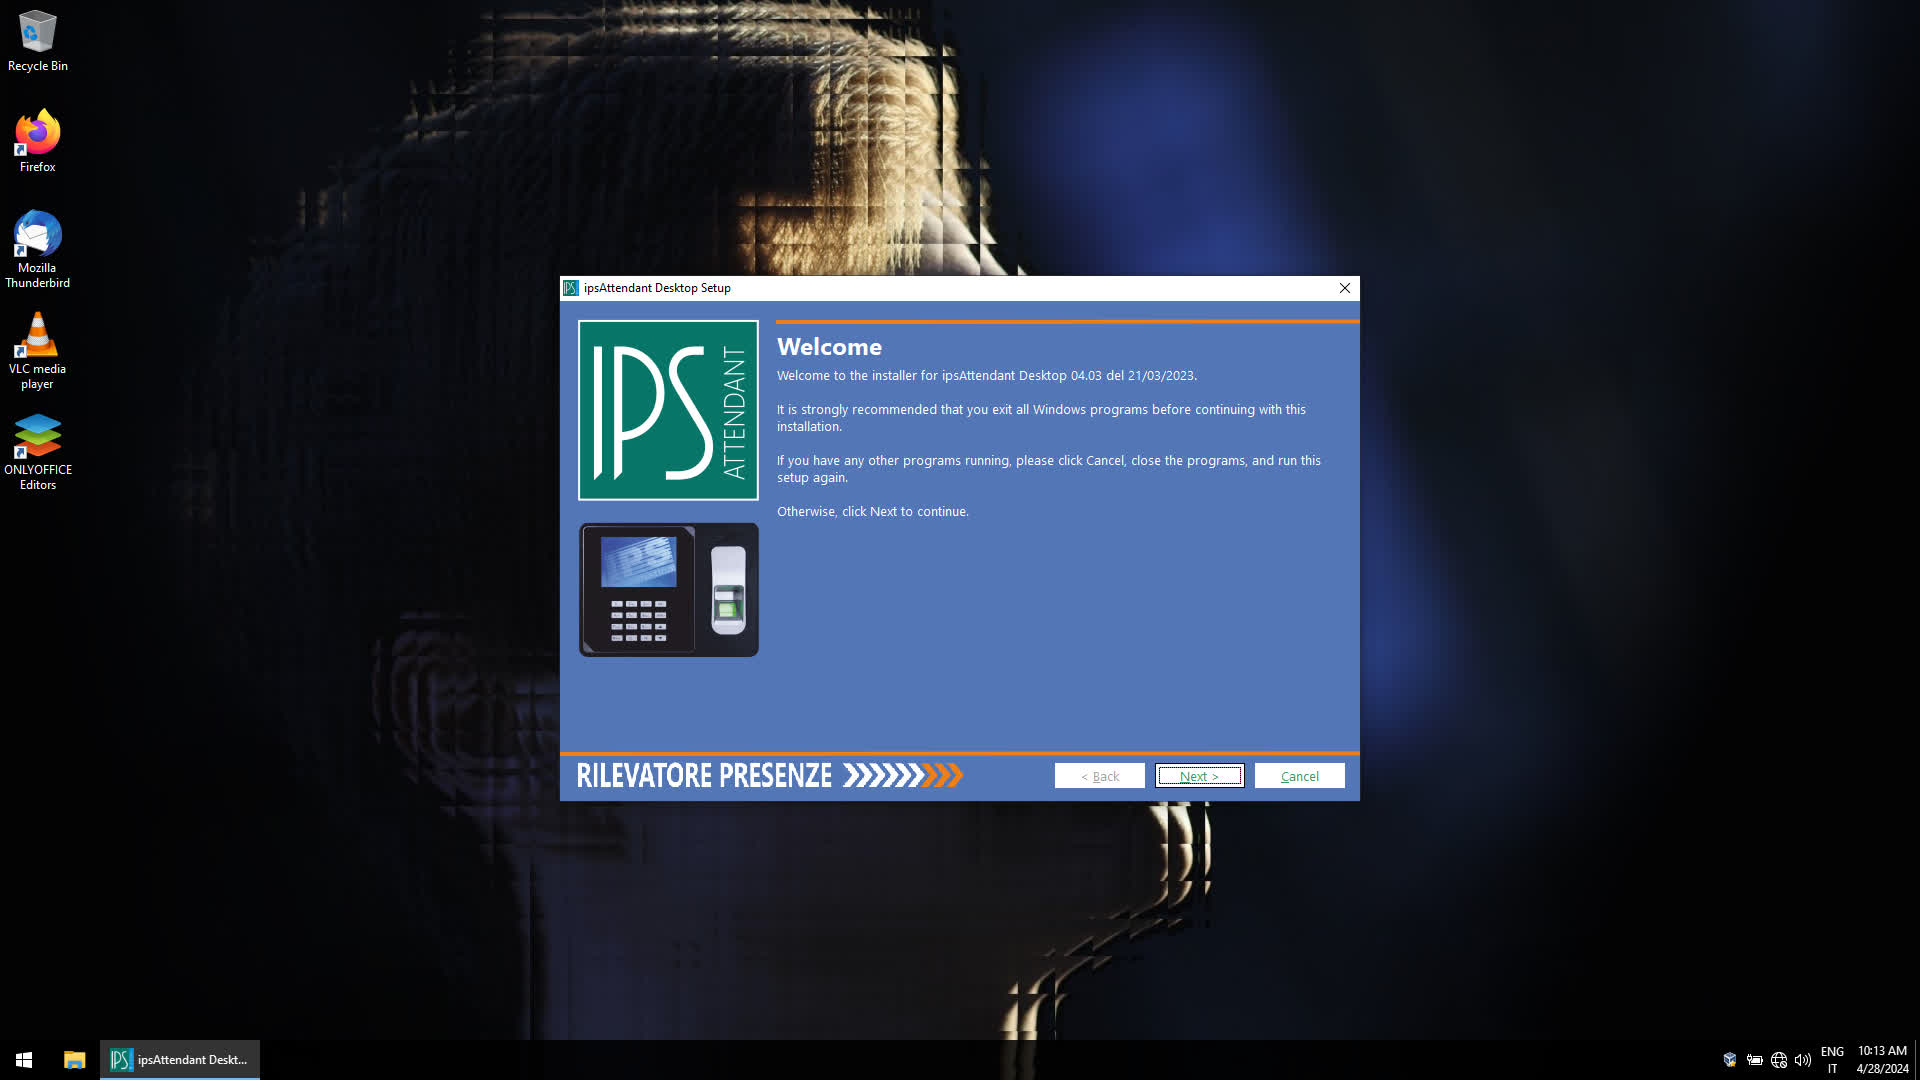
Task: Click Cancel to abort installation
Action: pos(1300,775)
